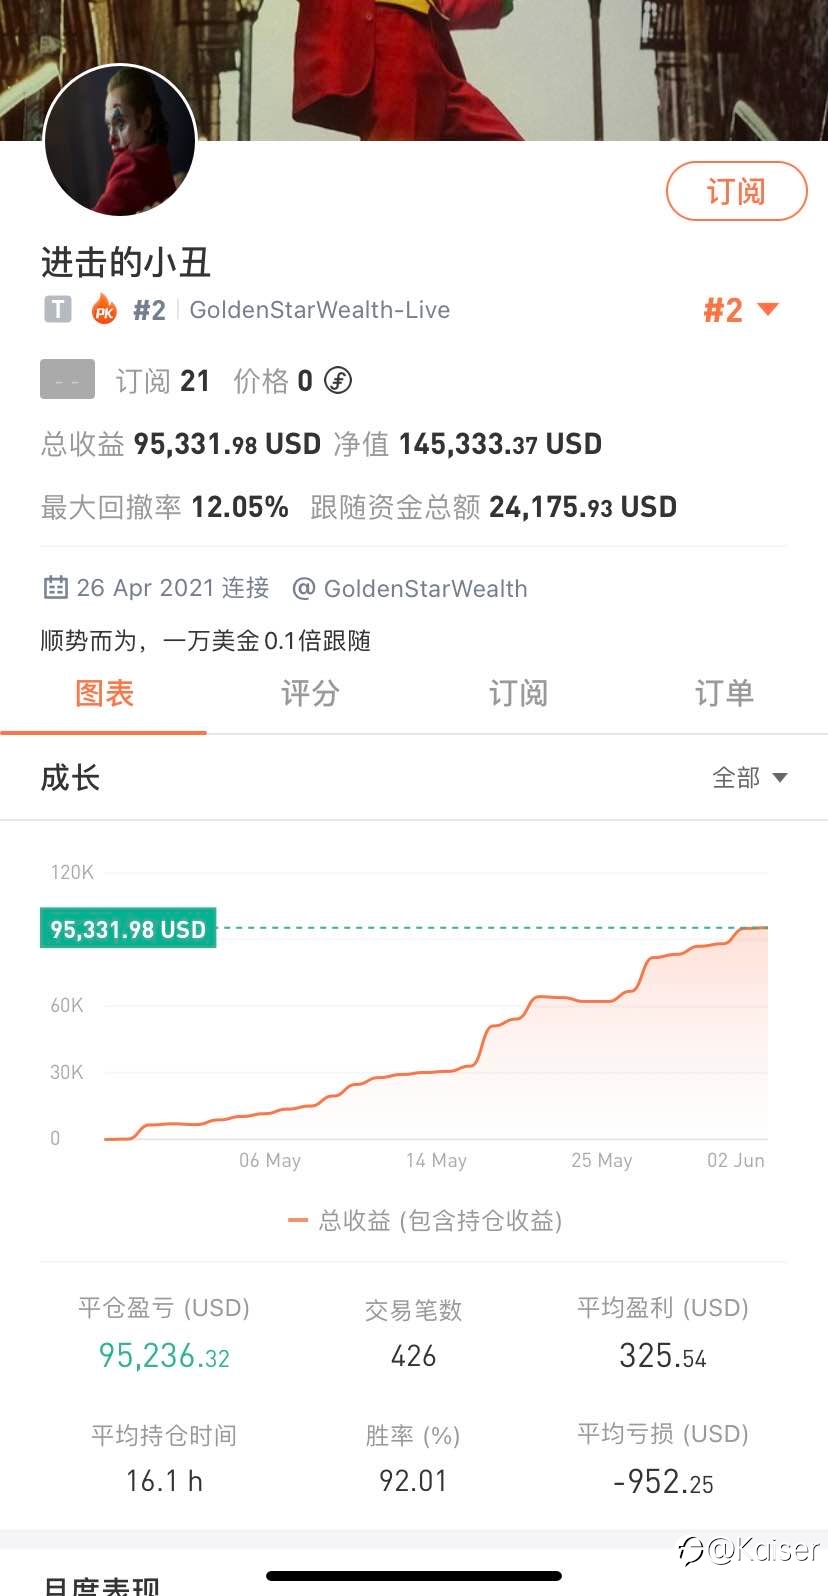Tap the @Kaiser watermark logo

tap(750, 1549)
